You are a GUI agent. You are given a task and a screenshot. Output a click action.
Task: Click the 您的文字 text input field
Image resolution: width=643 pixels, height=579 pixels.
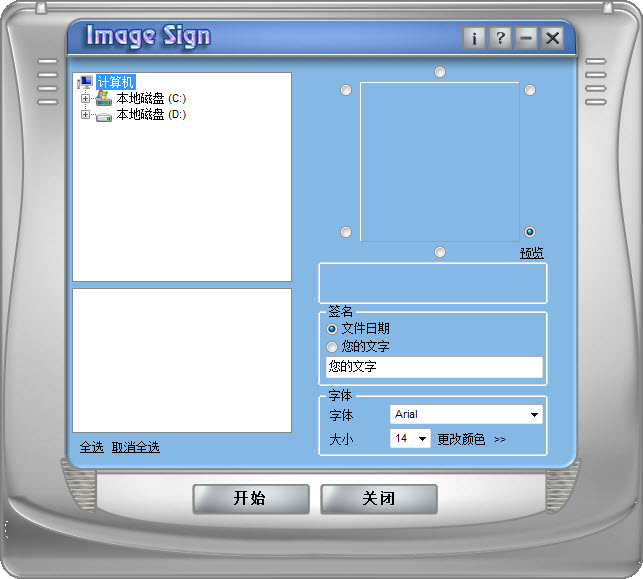pyautogui.click(x=434, y=367)
